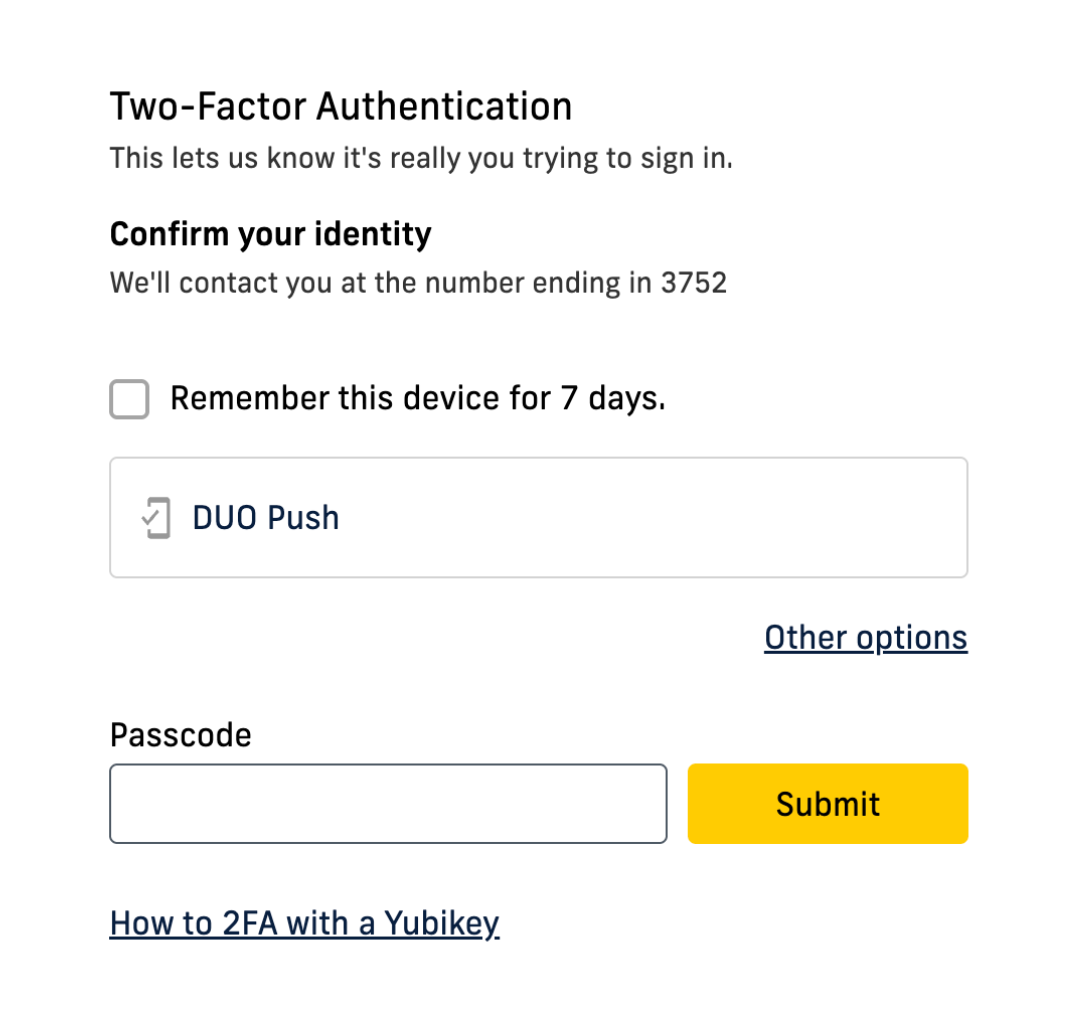1080x1033 pixels.
Task: Enable the Remember this device checkbox
Action: [129, 399]
